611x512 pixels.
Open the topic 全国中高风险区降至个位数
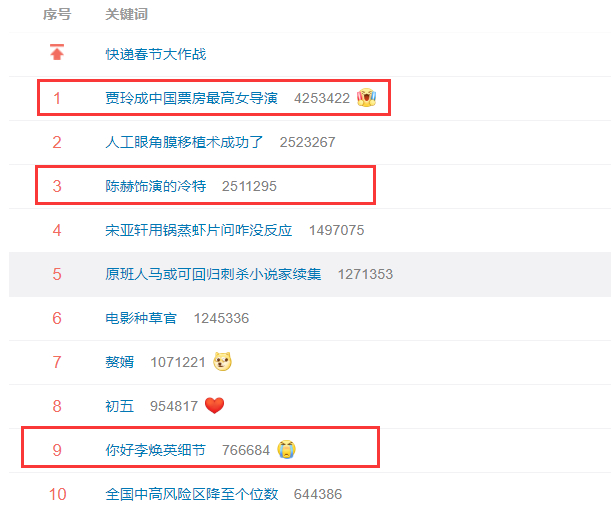click(191, 494)
